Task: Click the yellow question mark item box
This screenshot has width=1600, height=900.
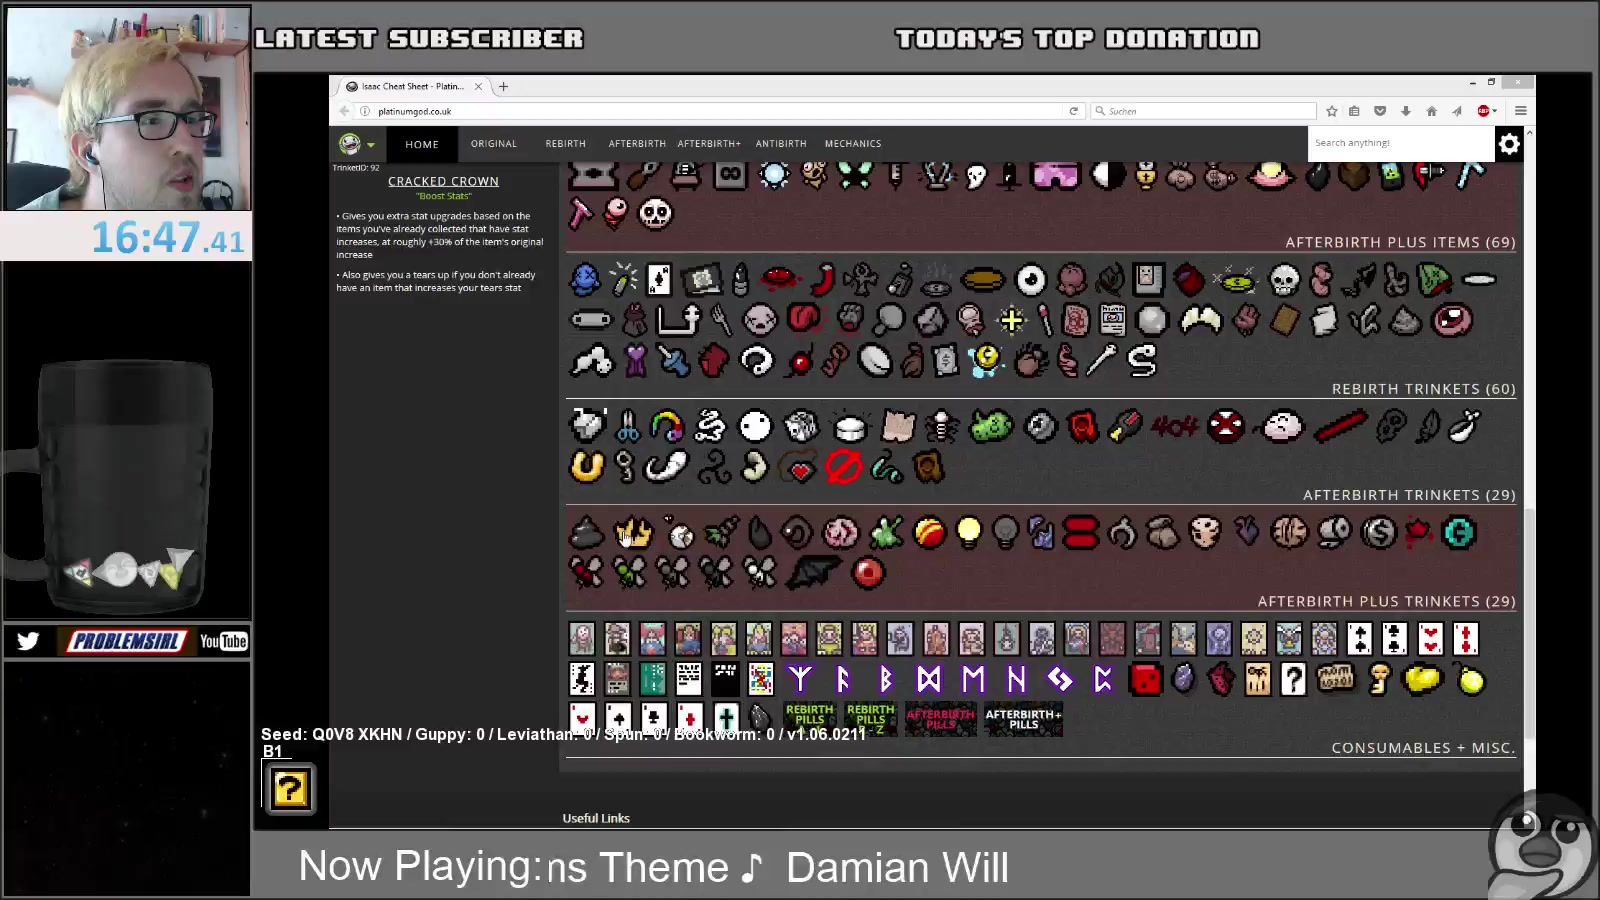Action: 290,789
